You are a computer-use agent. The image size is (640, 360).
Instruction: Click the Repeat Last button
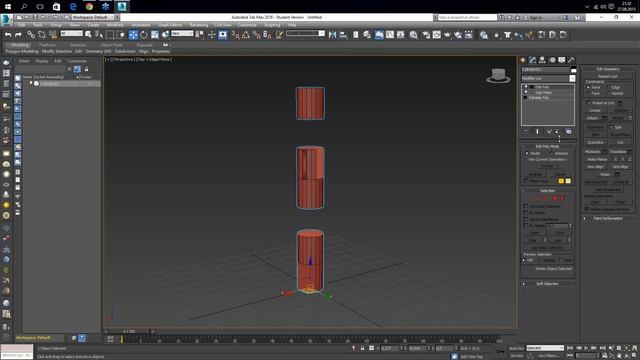[x=607, y=76]
